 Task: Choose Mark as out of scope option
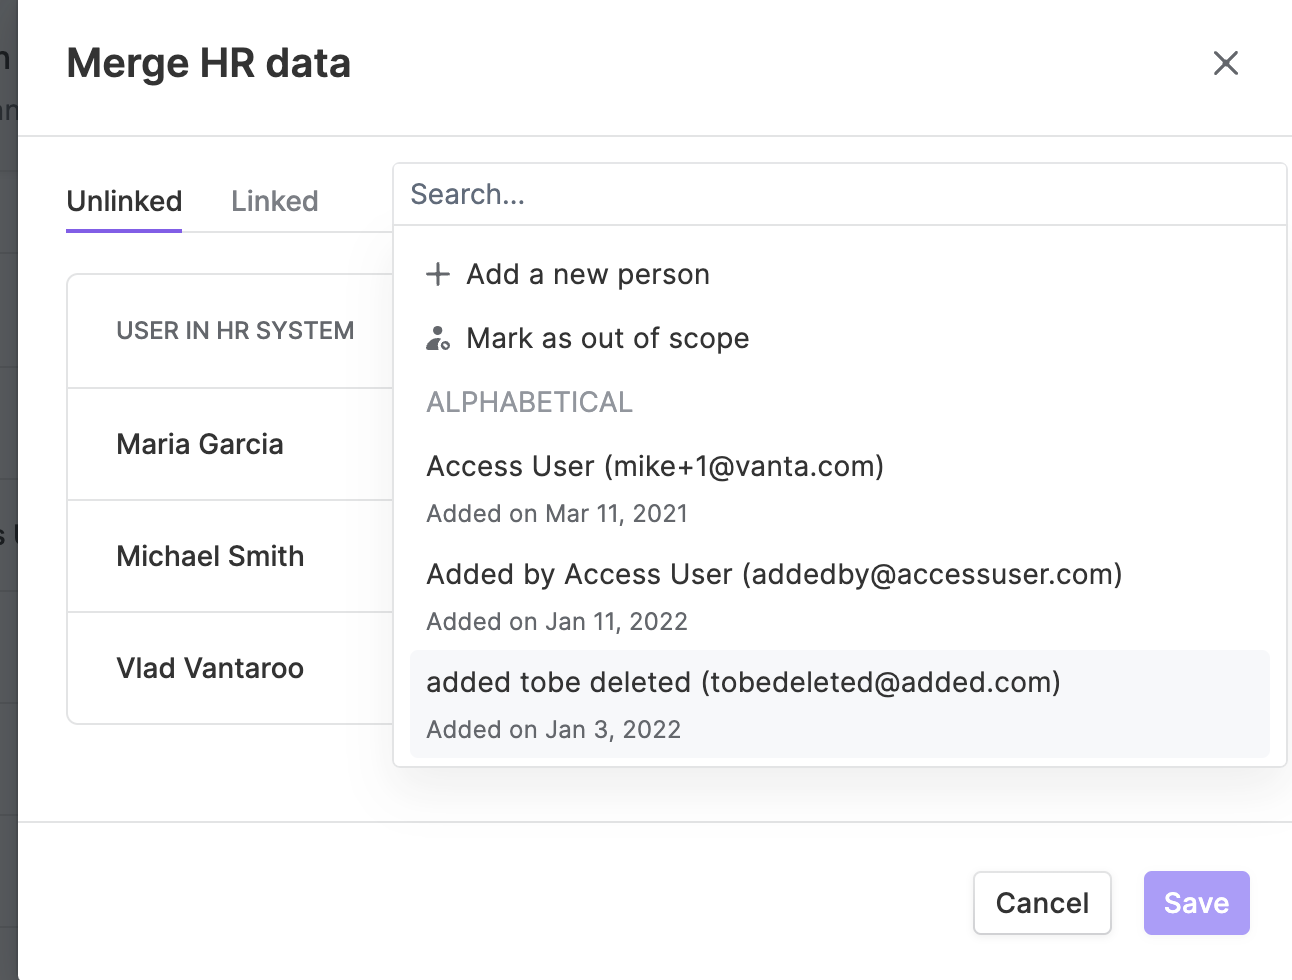pos(839,338)
